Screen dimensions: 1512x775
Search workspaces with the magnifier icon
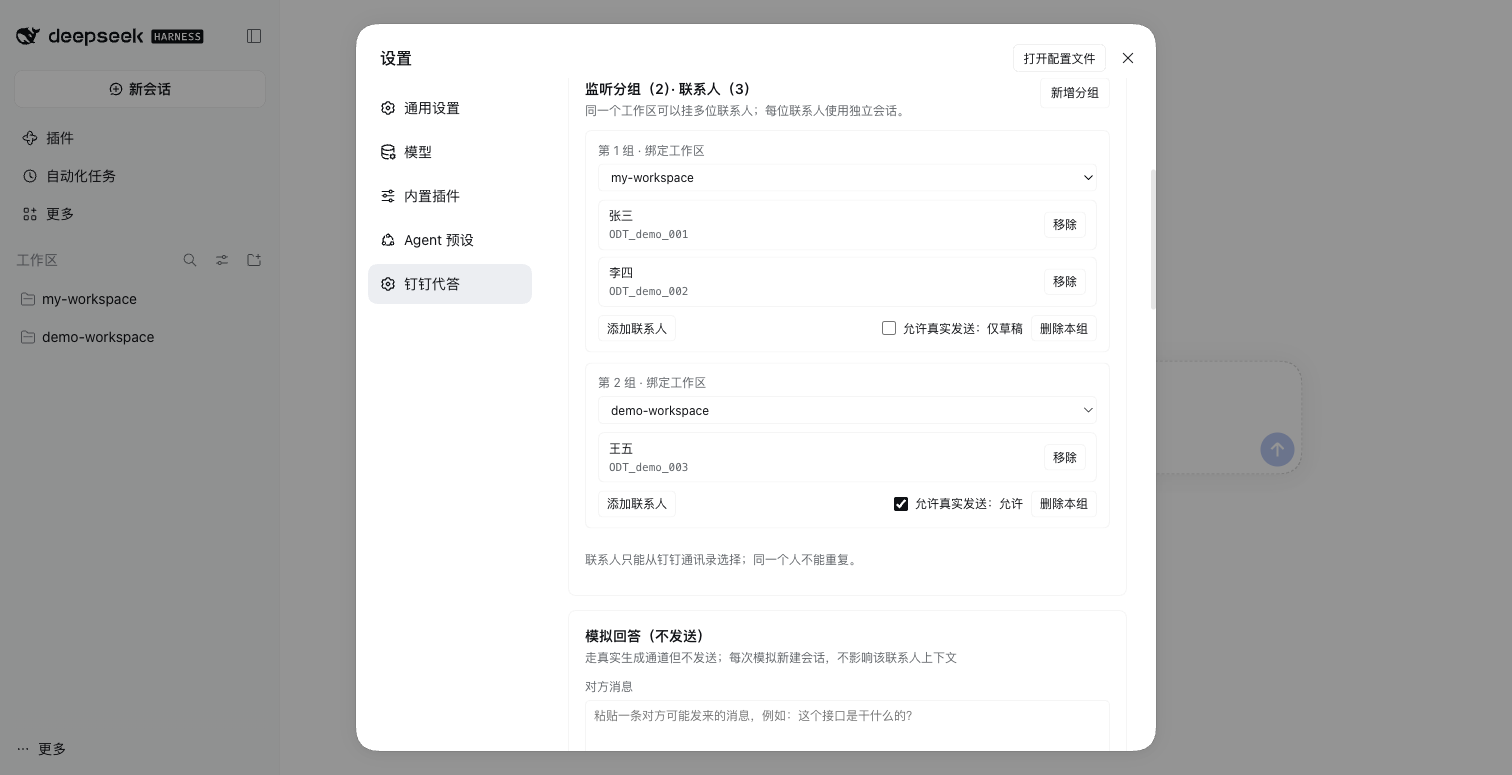(x=190, y=260)
